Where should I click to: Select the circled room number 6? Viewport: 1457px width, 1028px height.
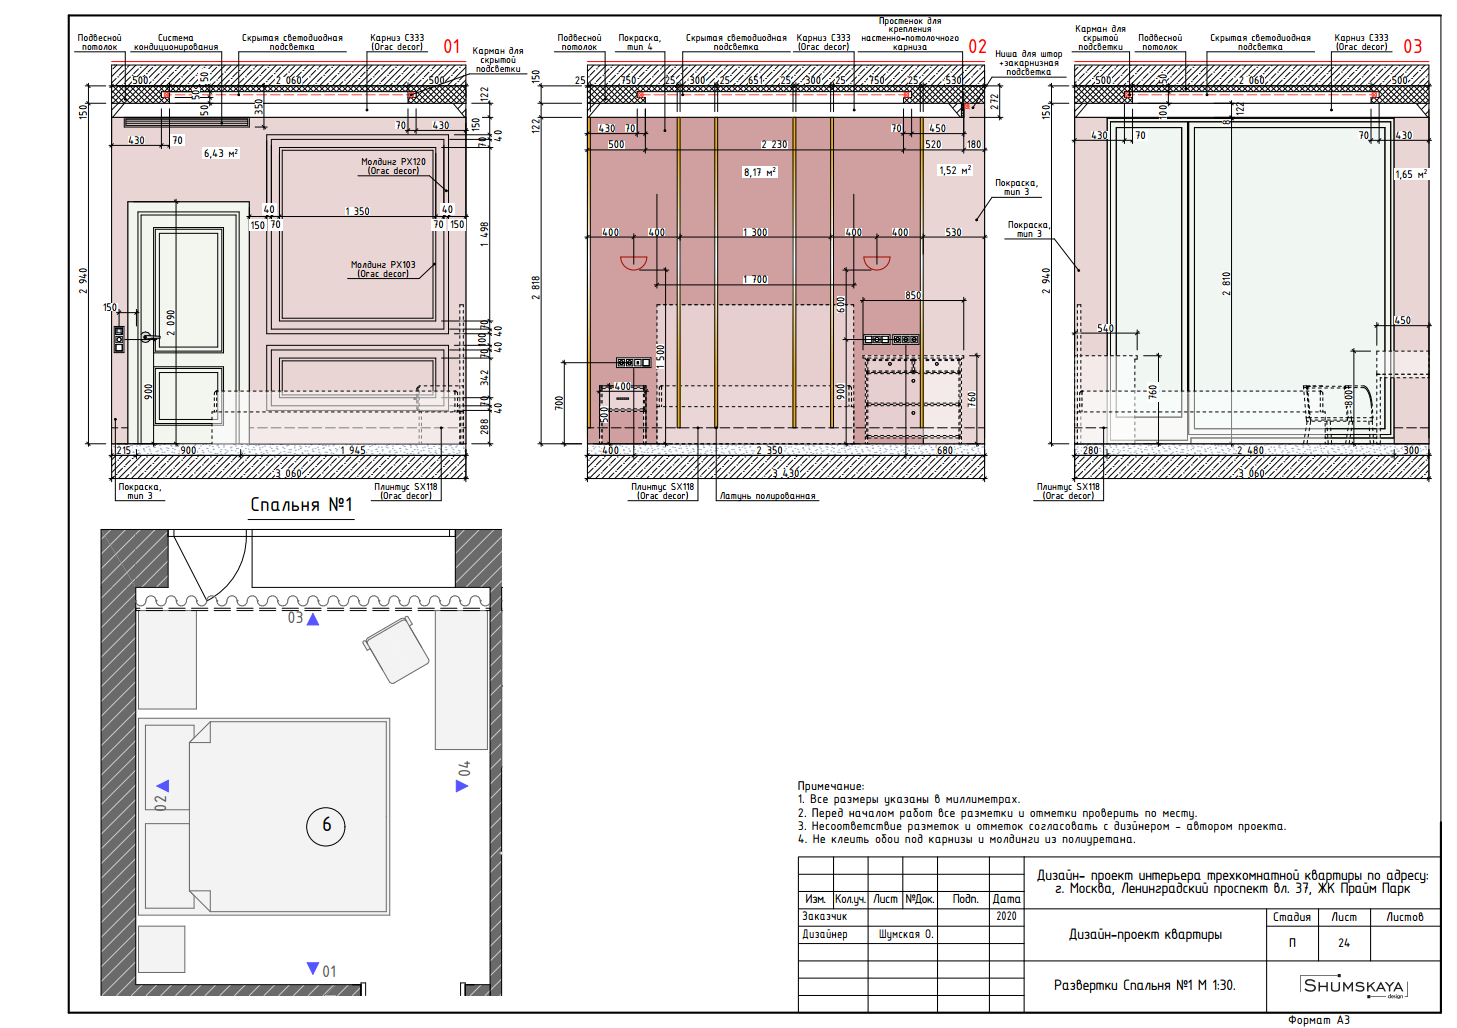pos(326,826)
